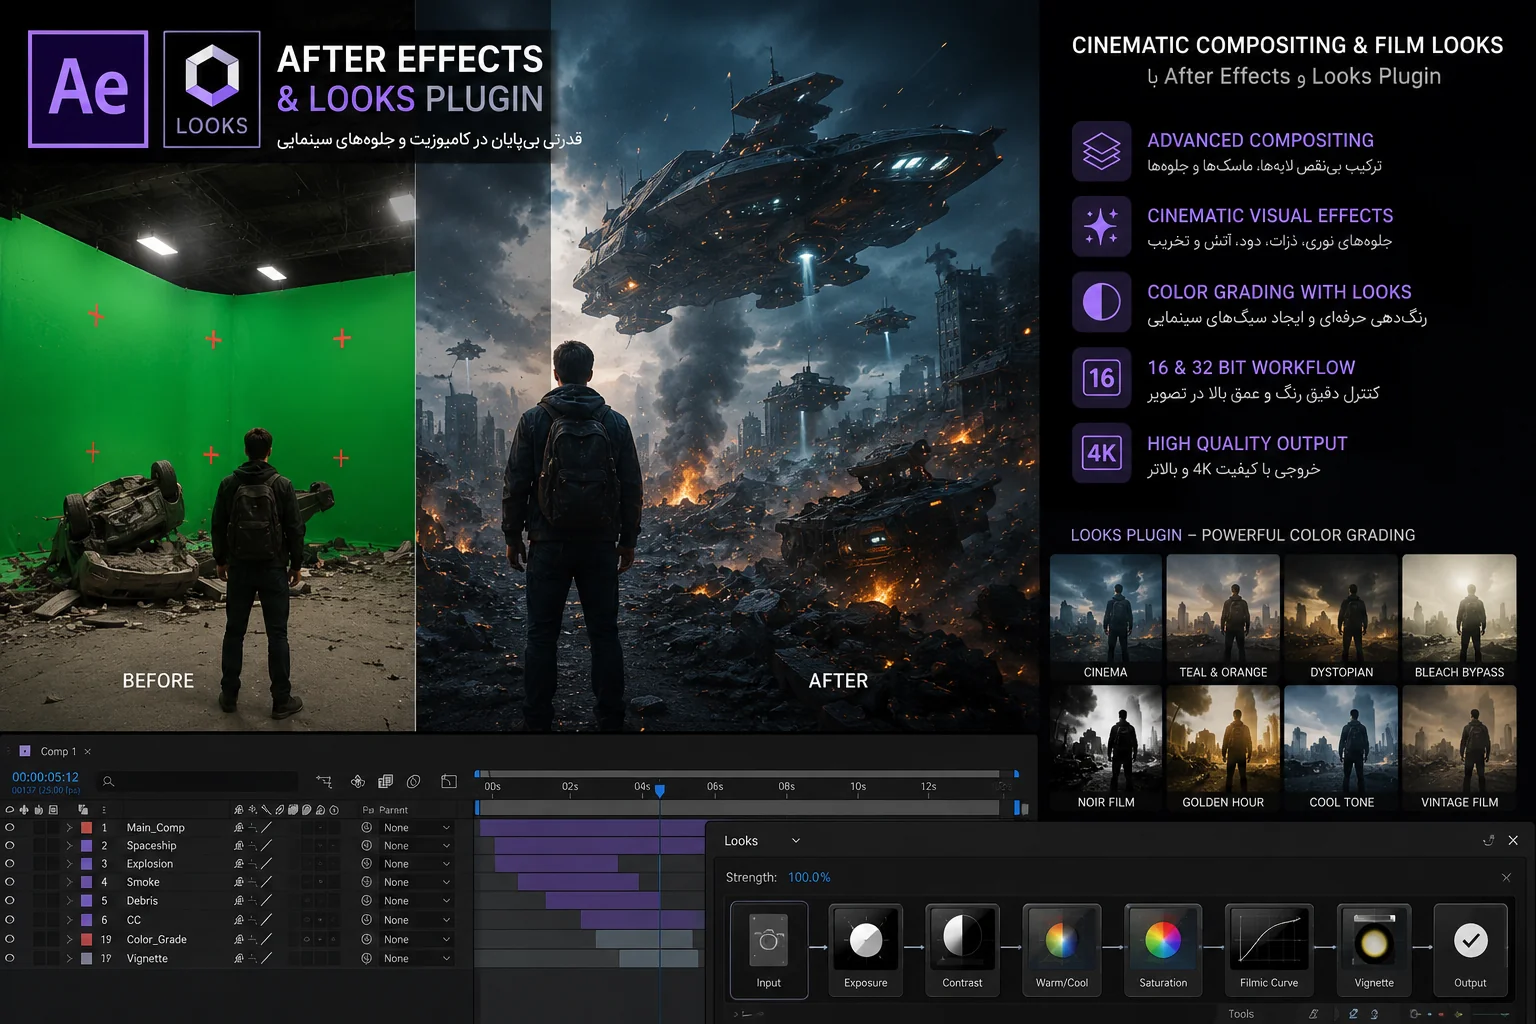The width and height of the screenshot is (1536, 1024).
Task: Click the red label swatch of Main_Comp
Action: 86,828
